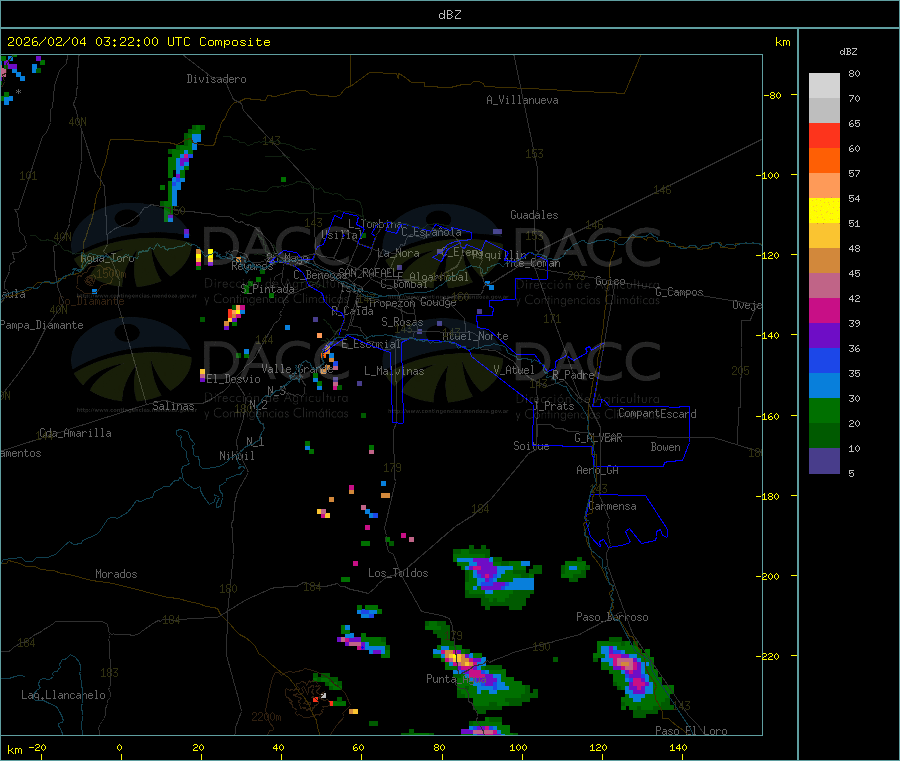Click the storm echo cell beside Paso_Barroso
The height and width of the screenshot is (761, 900).
pyautogui.click(x=633, y=676)
